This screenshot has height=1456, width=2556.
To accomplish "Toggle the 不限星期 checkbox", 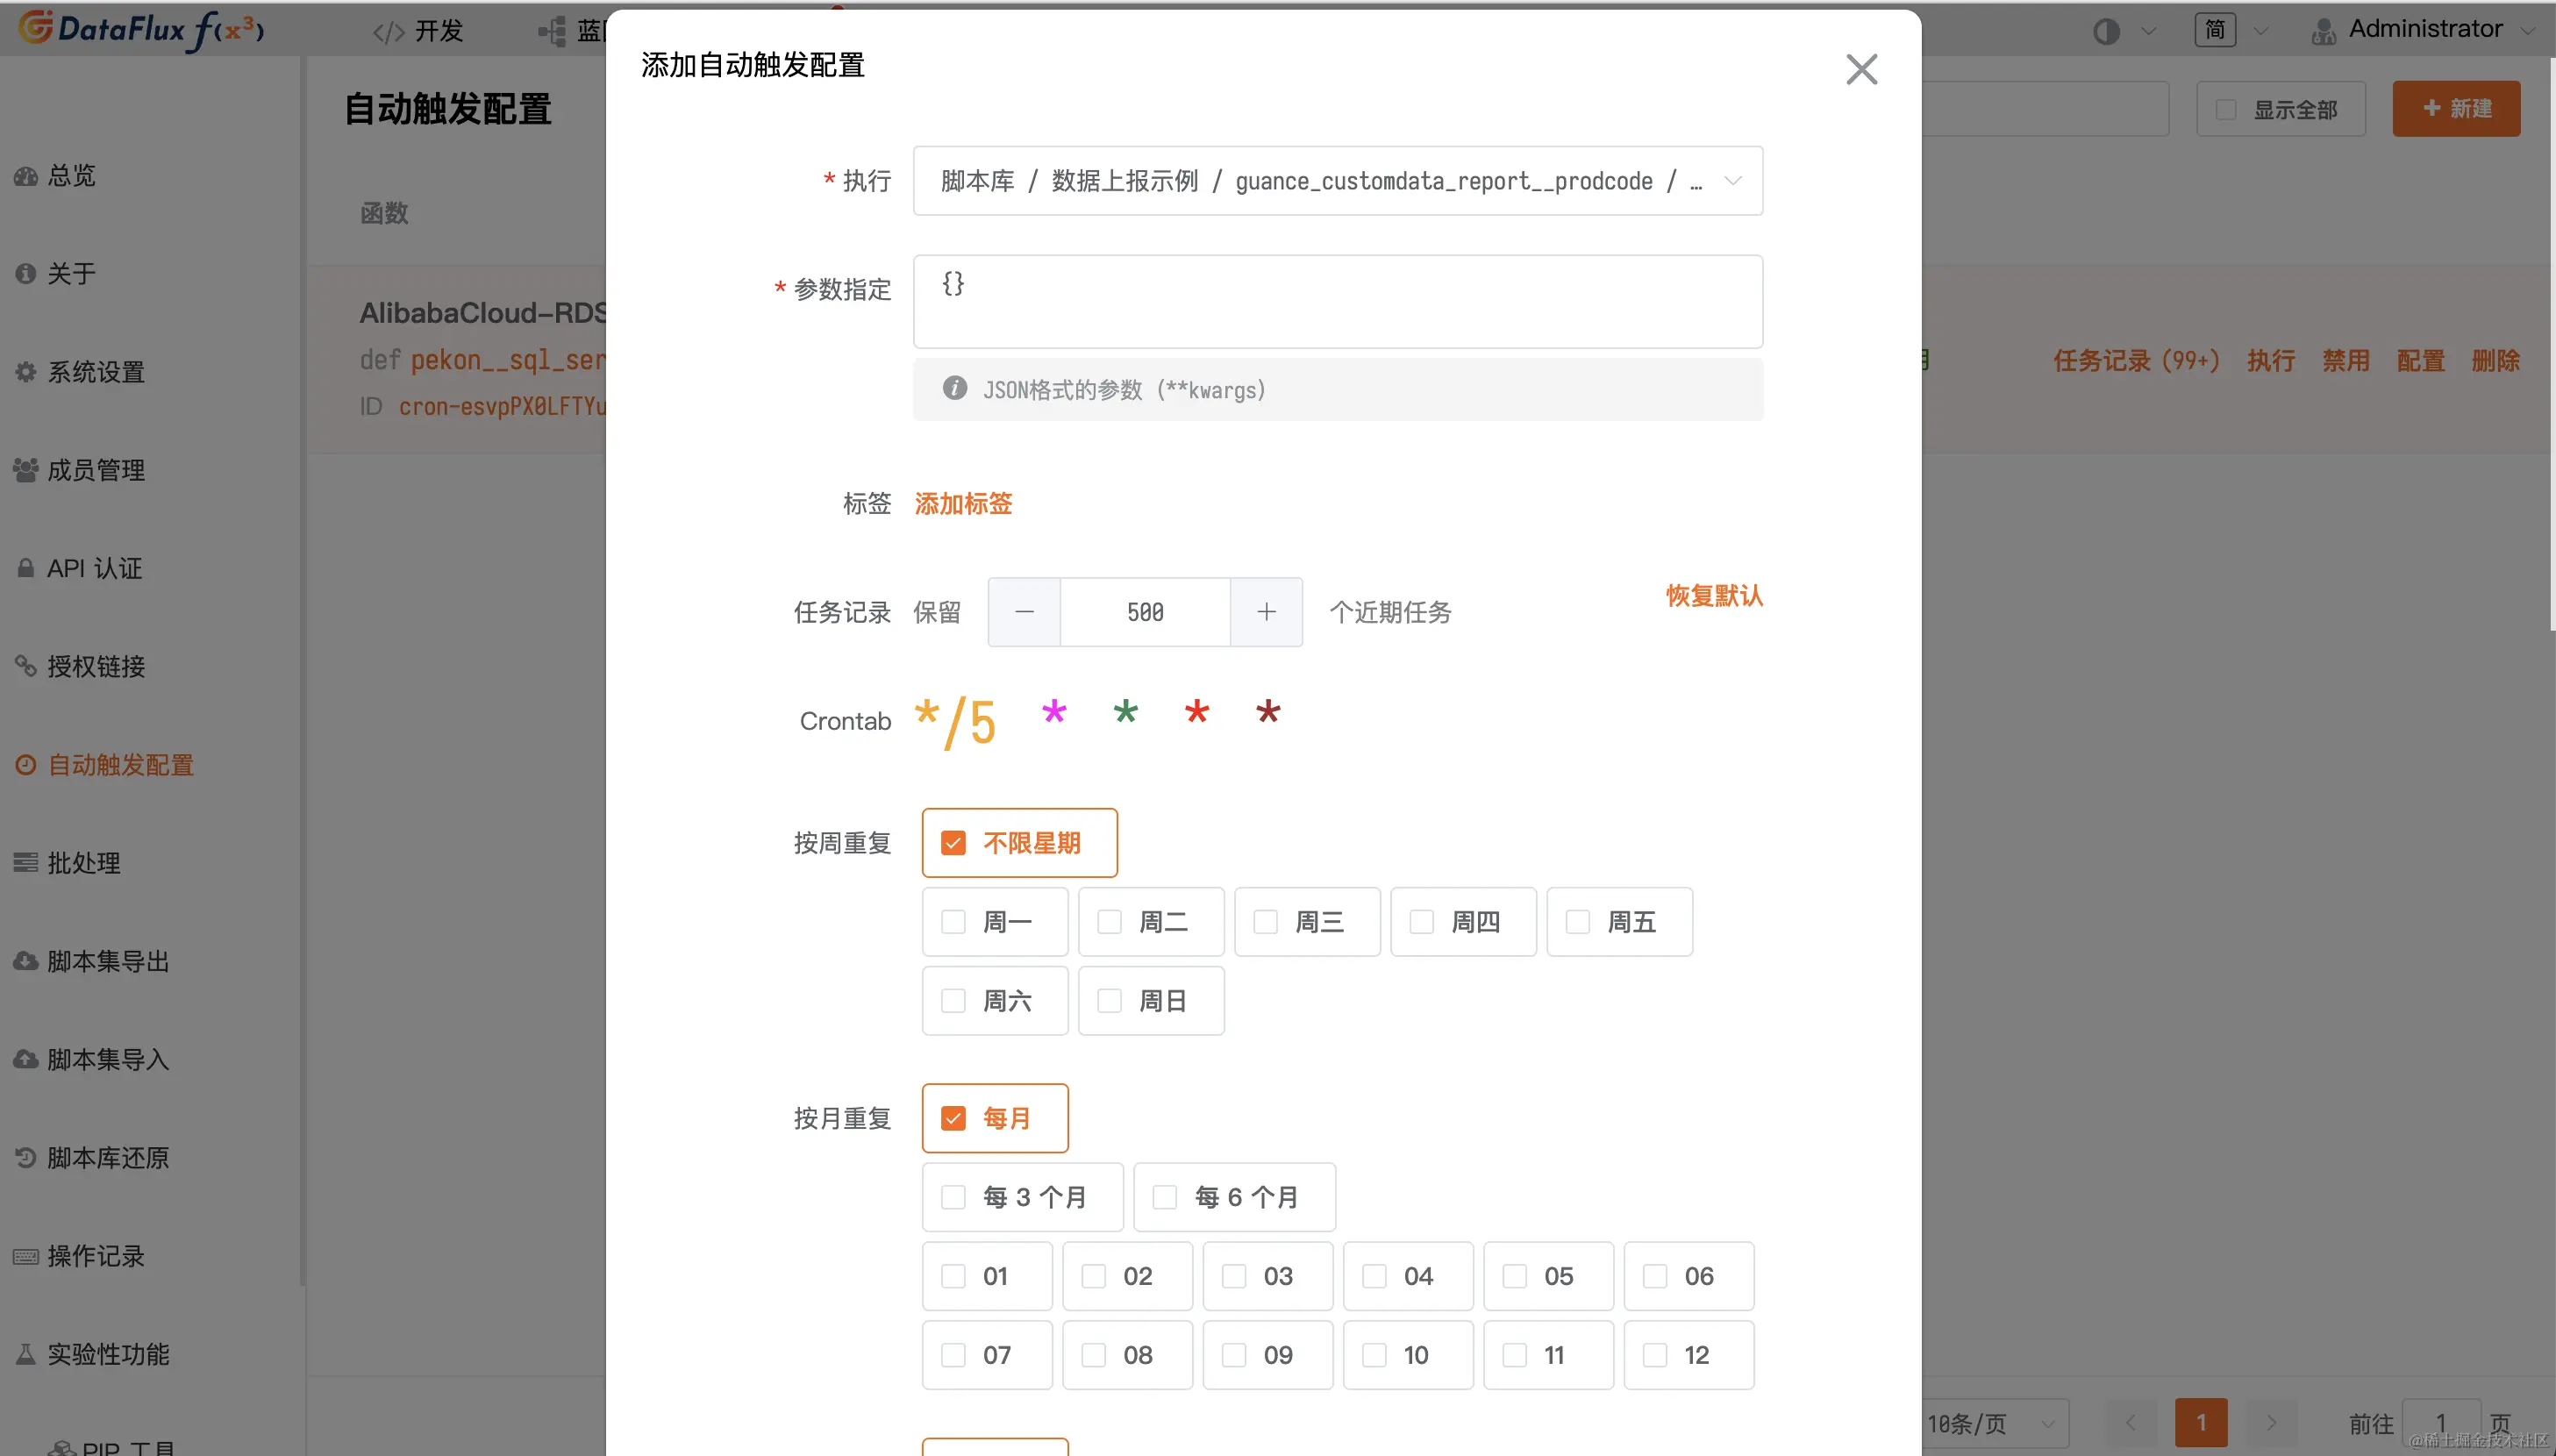I will tap(953, 843).
